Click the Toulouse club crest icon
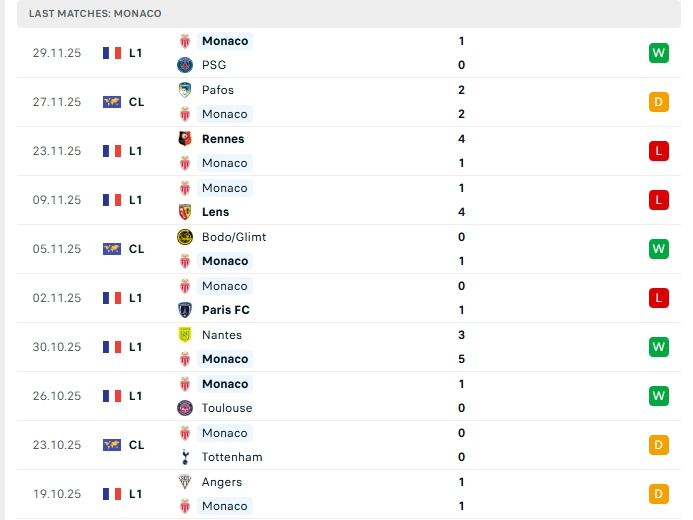 (184, 408)
